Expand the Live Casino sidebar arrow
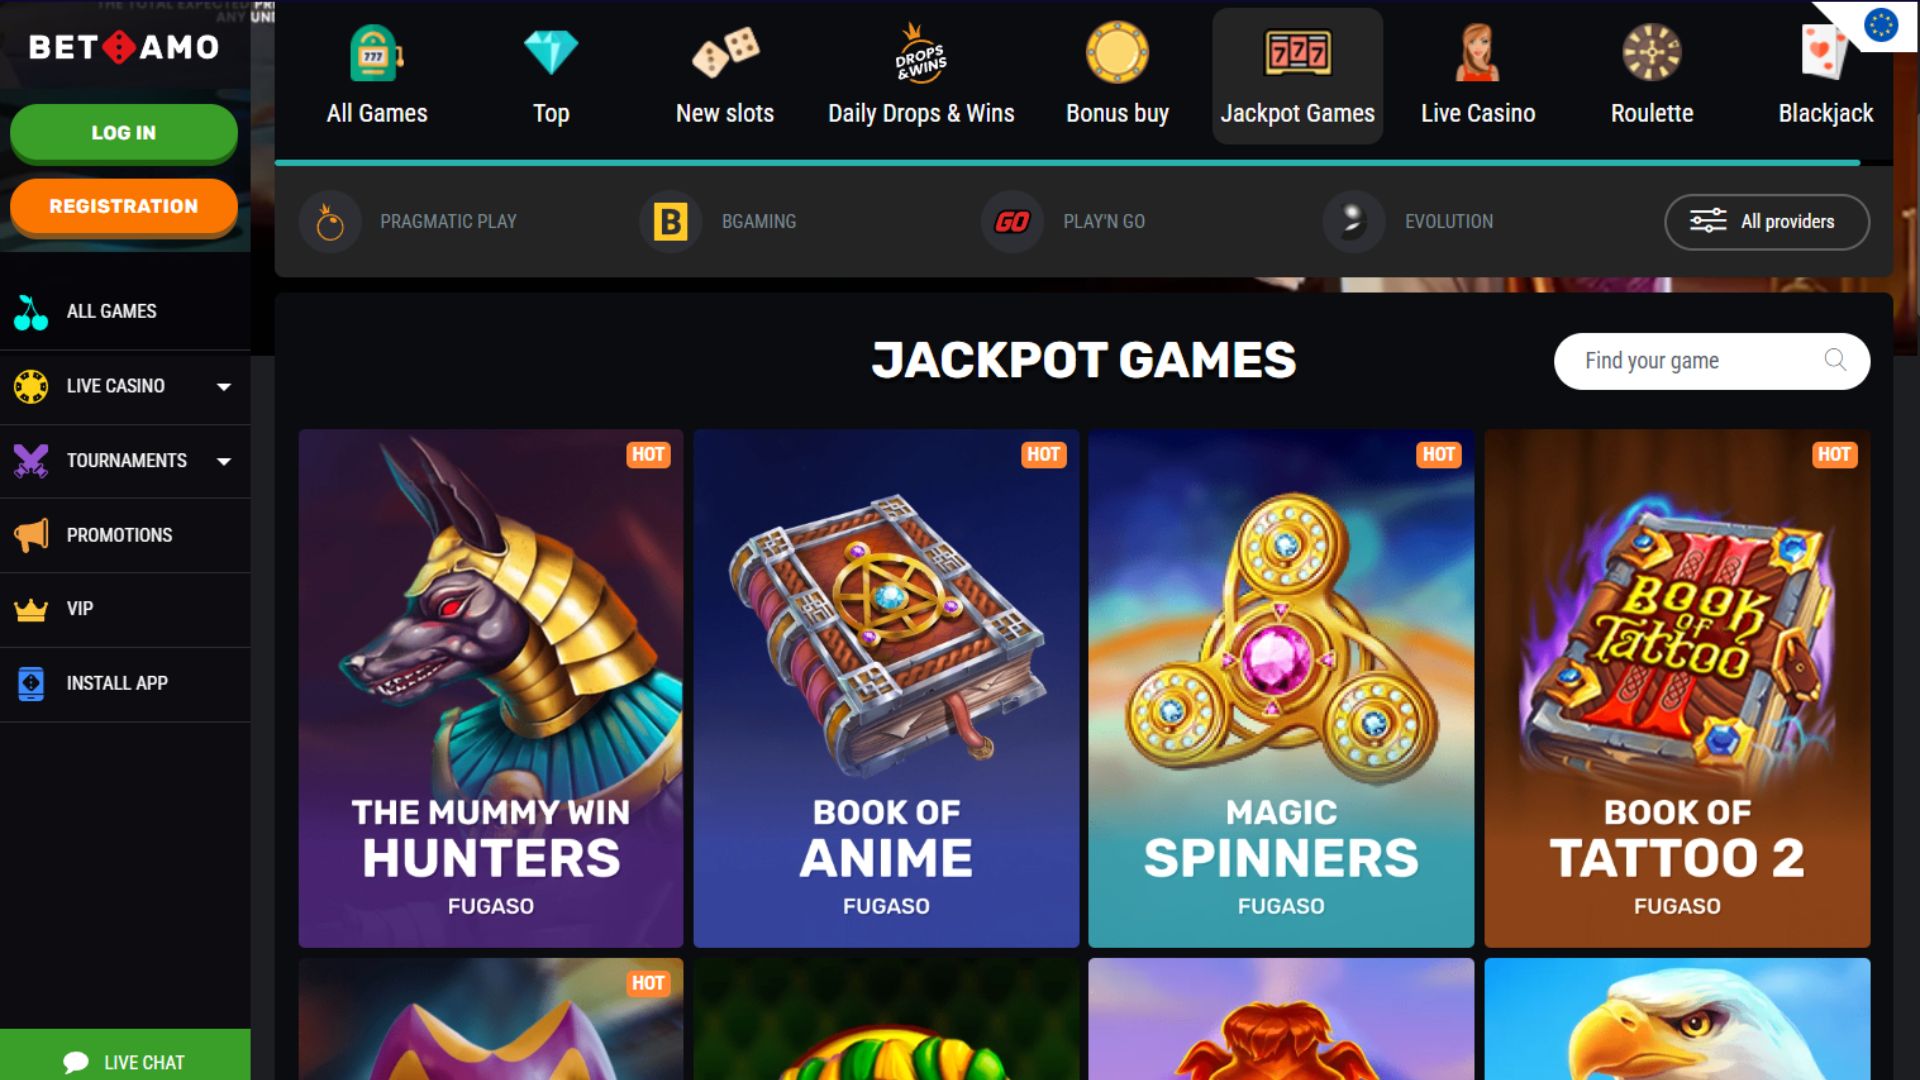1920x1080 pixels. click(224, 387)
